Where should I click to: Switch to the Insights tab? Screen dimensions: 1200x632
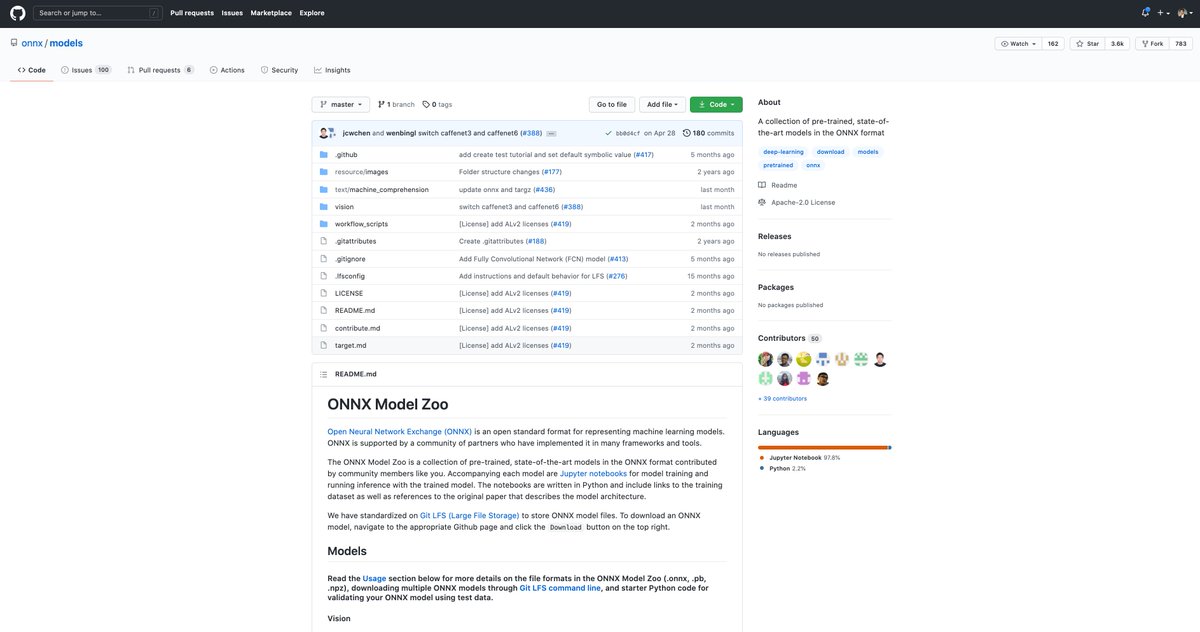(332, 70)
